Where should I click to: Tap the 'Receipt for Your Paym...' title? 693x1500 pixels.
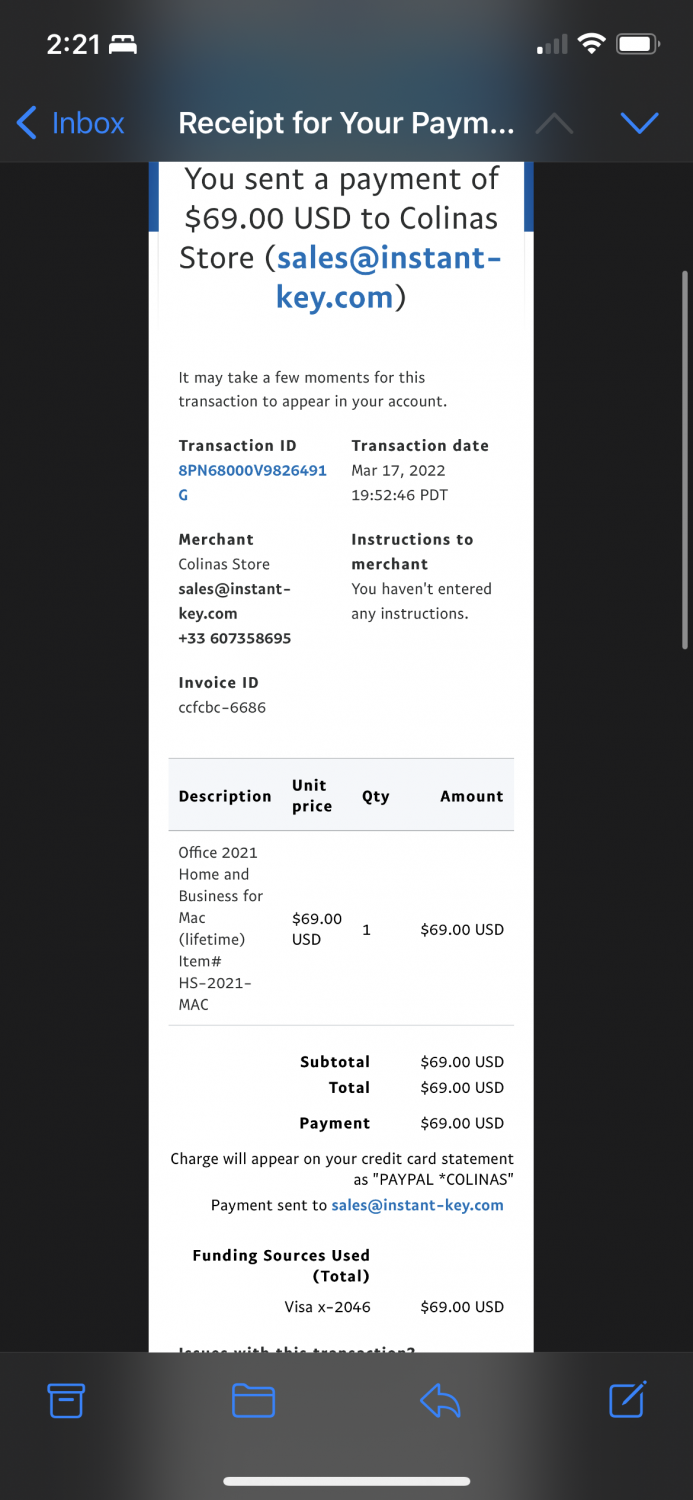[346, 123]
